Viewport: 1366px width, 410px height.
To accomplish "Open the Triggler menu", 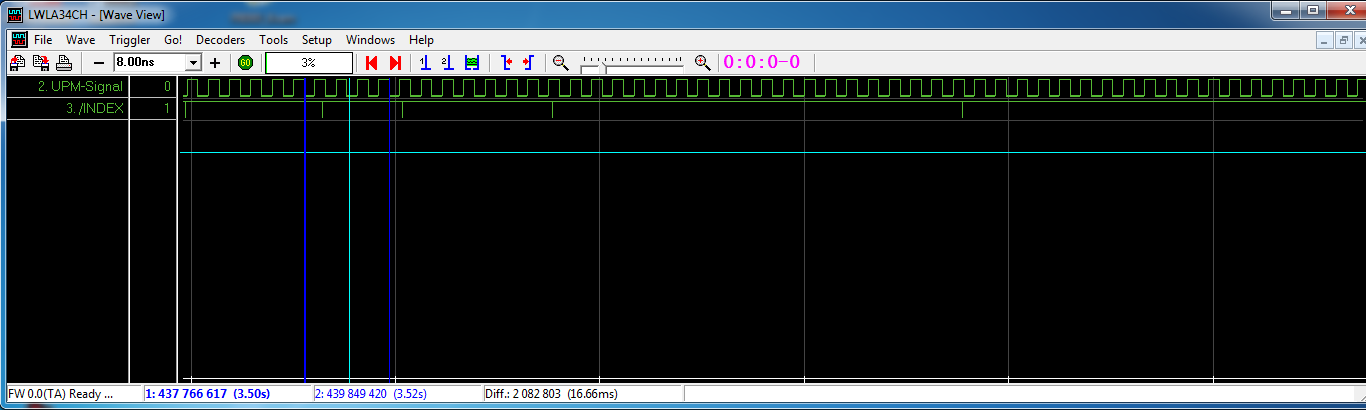I will (x=130, y=40).
